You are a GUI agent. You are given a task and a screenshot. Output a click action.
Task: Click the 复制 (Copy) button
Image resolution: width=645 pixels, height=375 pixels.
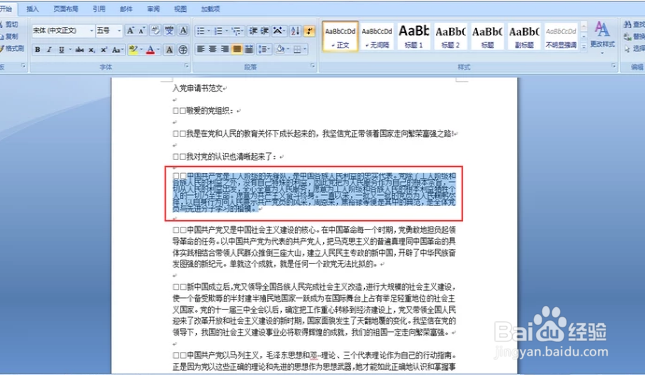point(9,37)
